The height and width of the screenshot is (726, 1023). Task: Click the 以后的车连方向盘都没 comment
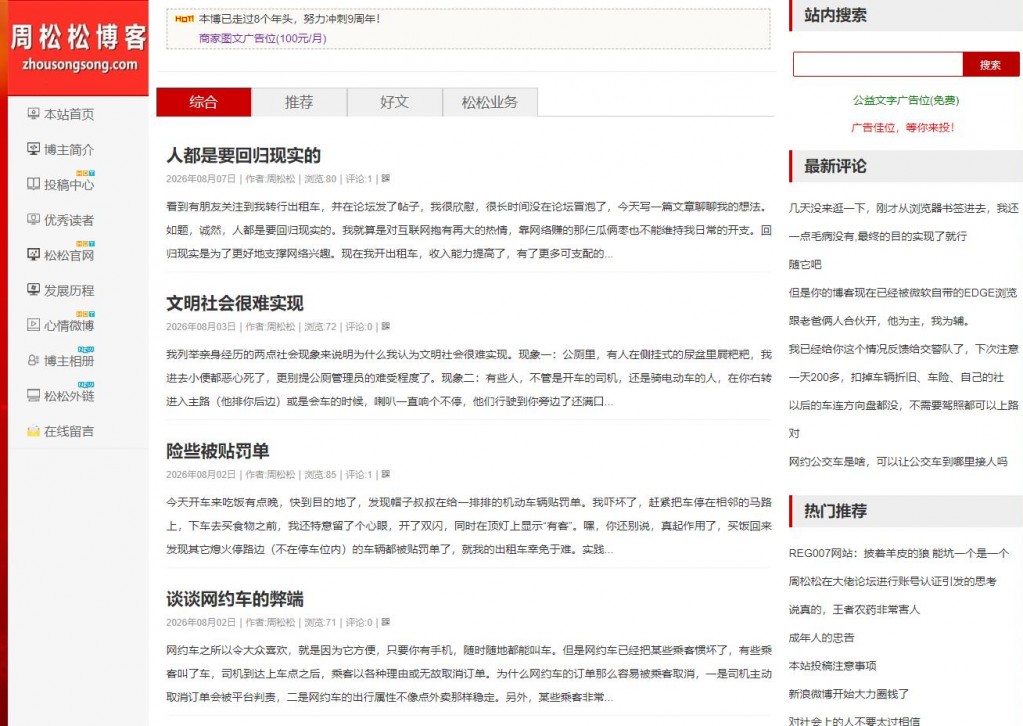904,405
